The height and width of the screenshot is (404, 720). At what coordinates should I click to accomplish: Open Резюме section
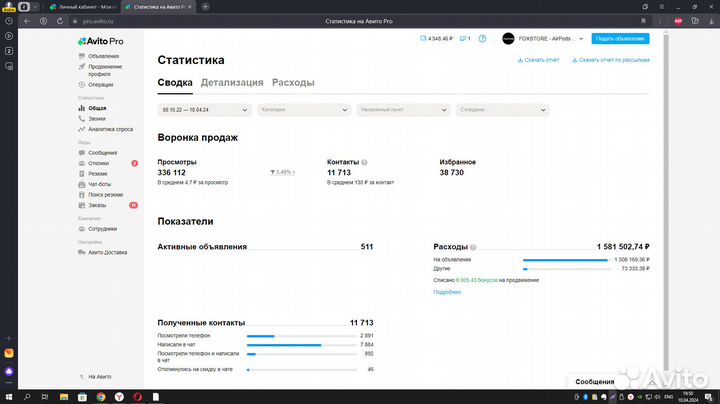point(97,174)
